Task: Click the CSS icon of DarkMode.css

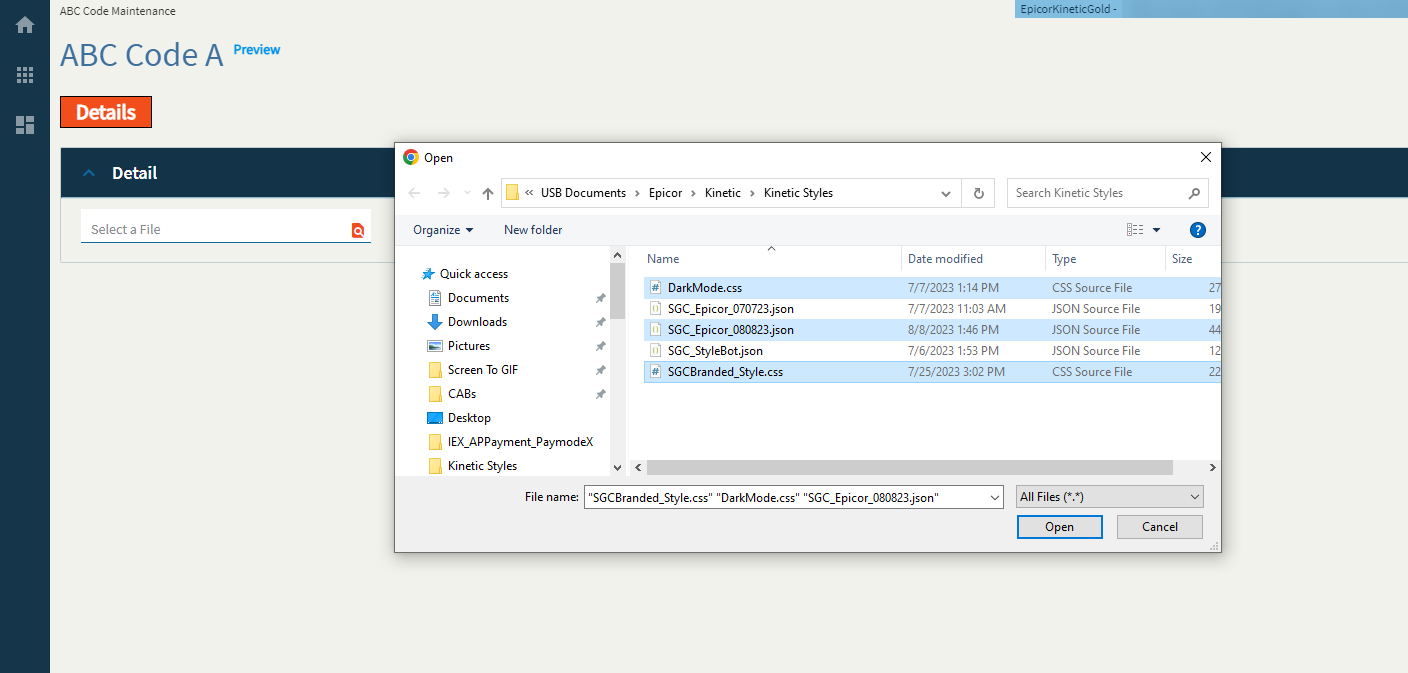Action: (x=655, y=288)
